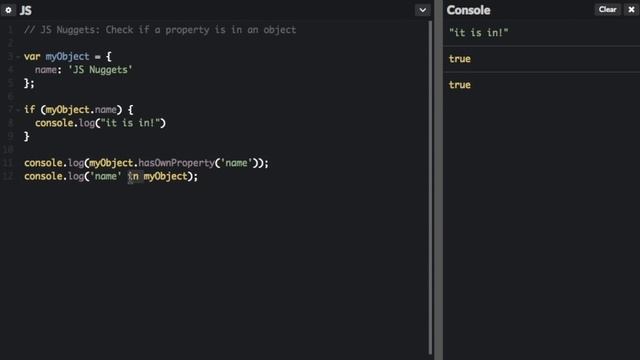Click the editor vertical scrollbar
This screenshot has height=360, width=640.
430,188
